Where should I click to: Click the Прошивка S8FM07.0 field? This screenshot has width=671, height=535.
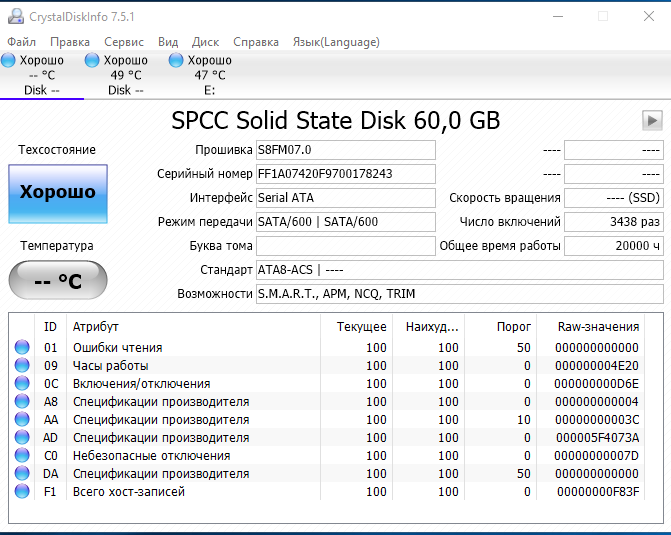point(346,150)
